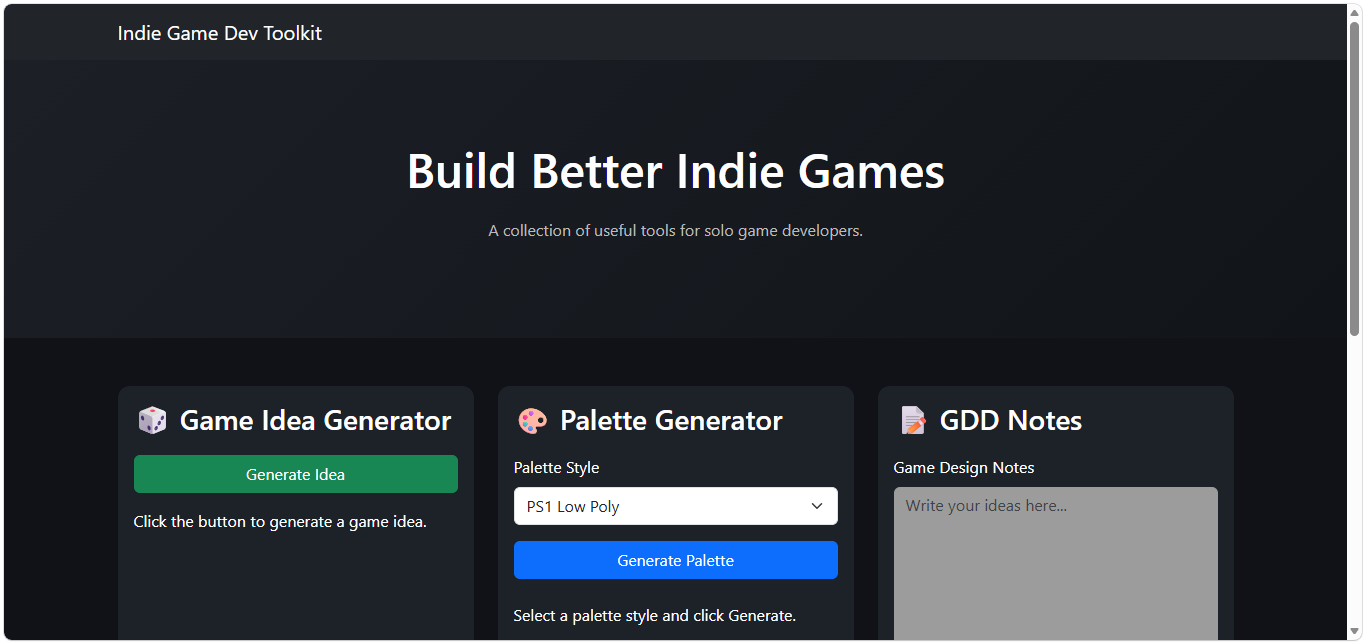Image resolution: width=1365 pixels, height=643 pixels.
Task: Click the scrollbar up arrow
Action: click(x=1354, y=12)
